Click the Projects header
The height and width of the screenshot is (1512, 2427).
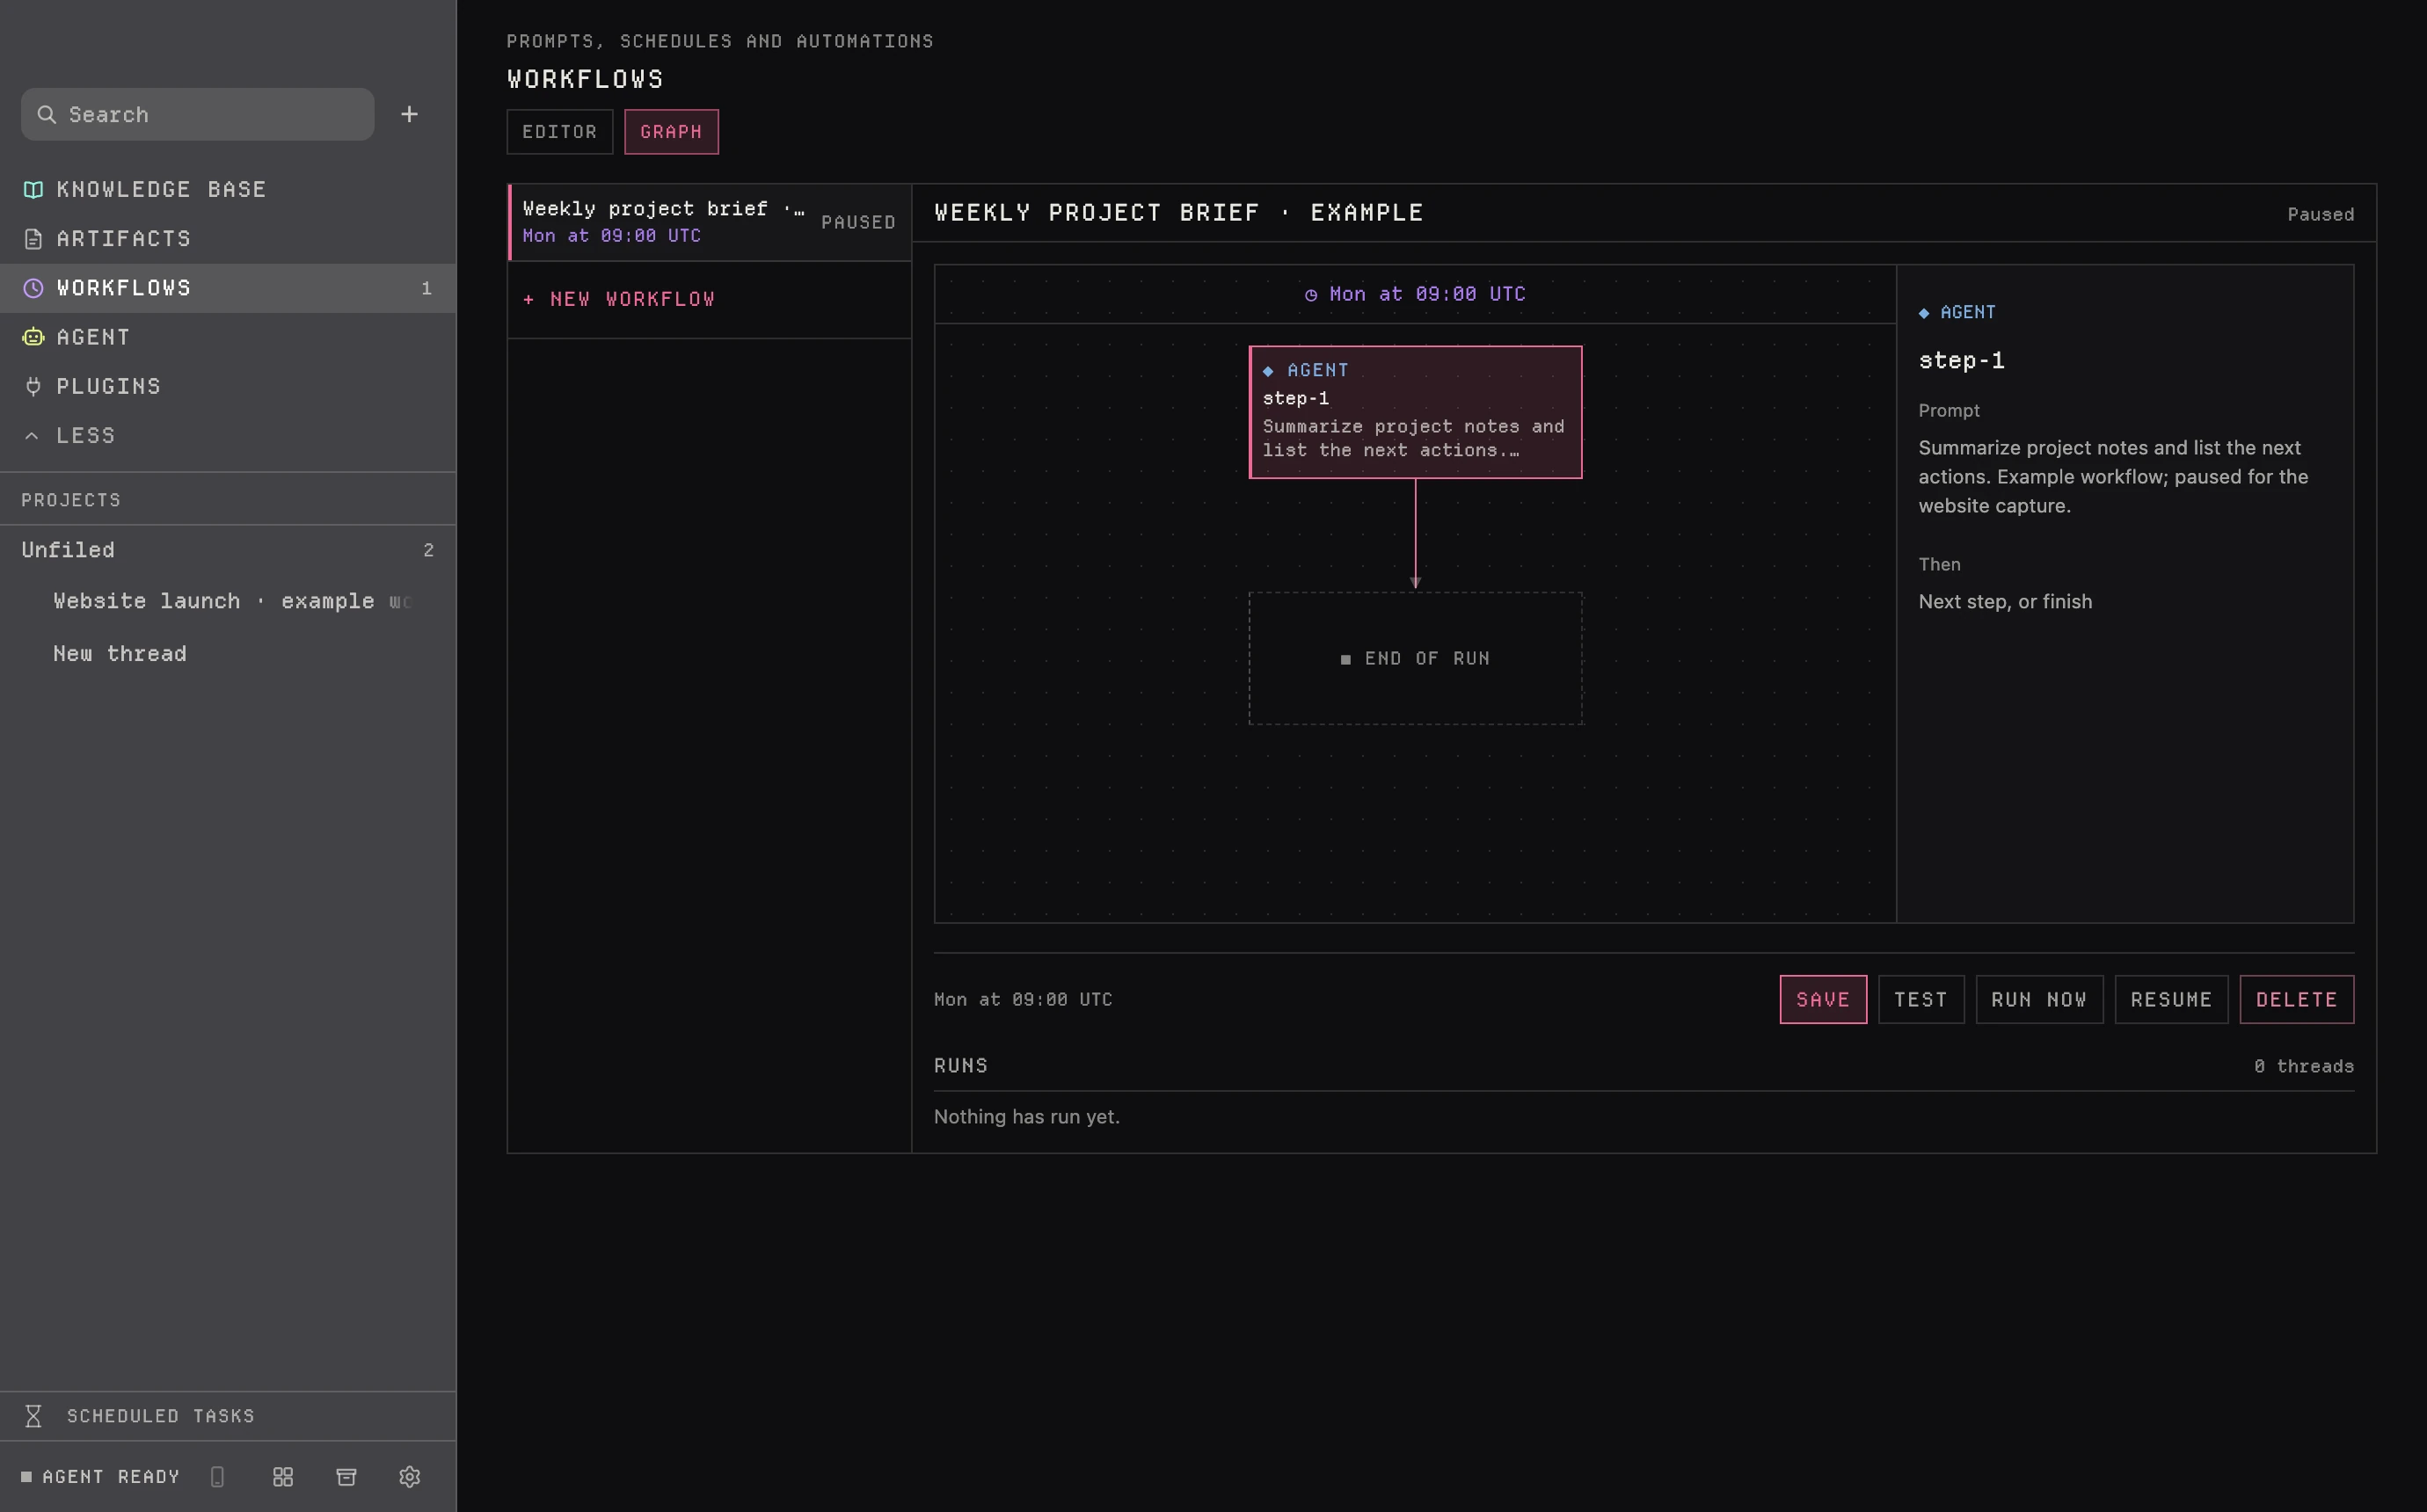coord(71,500)
